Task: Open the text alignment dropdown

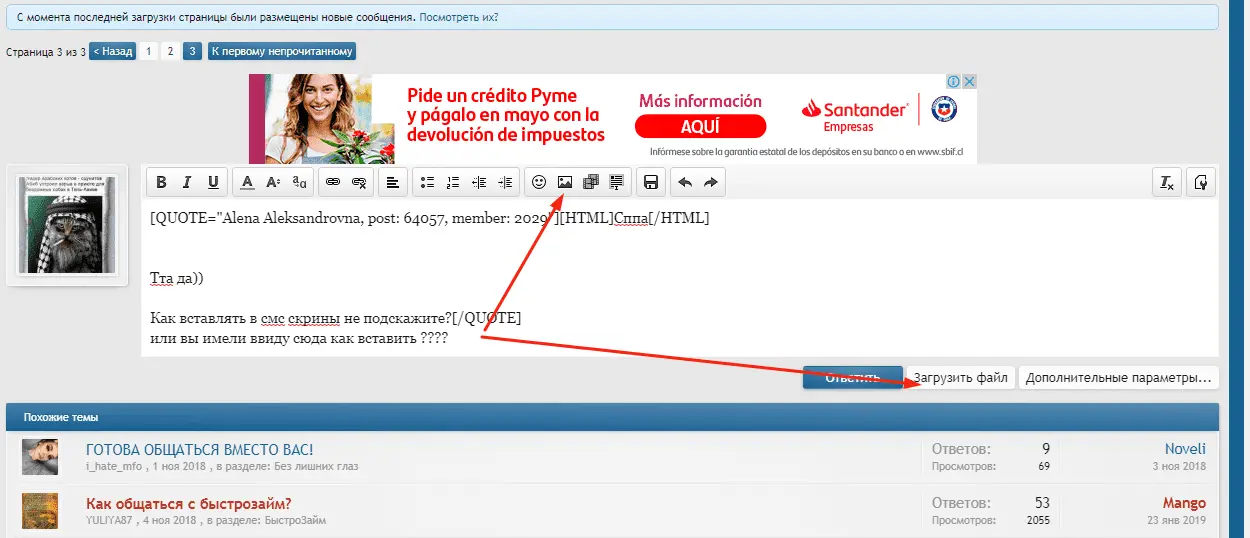Action: [x=393, y=182]
